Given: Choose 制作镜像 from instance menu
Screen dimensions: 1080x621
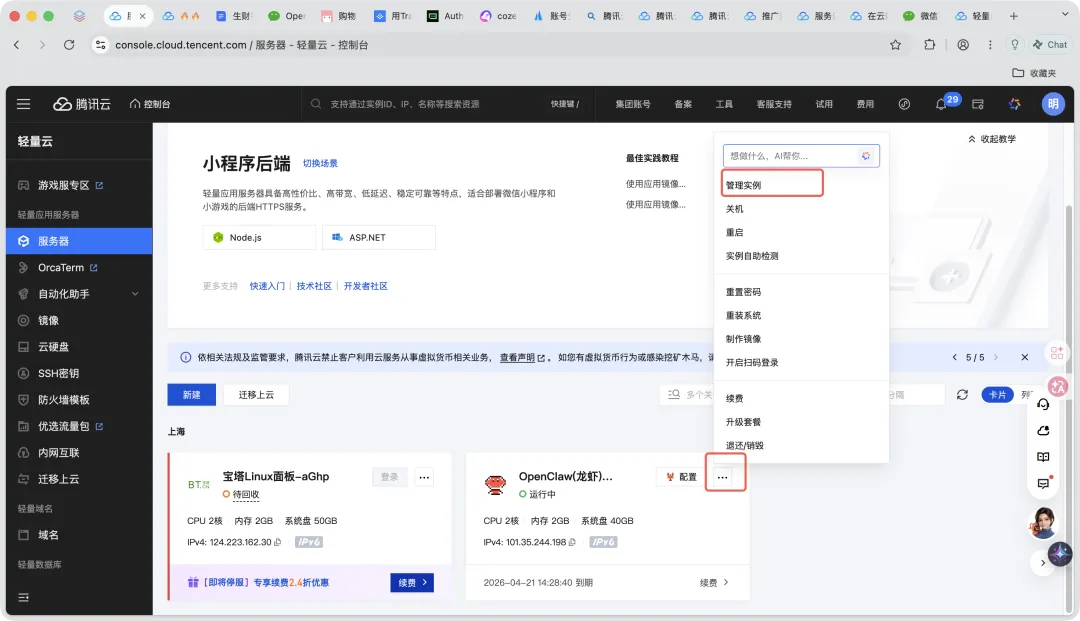Looking at the screenshot, I should coord(743,339).
